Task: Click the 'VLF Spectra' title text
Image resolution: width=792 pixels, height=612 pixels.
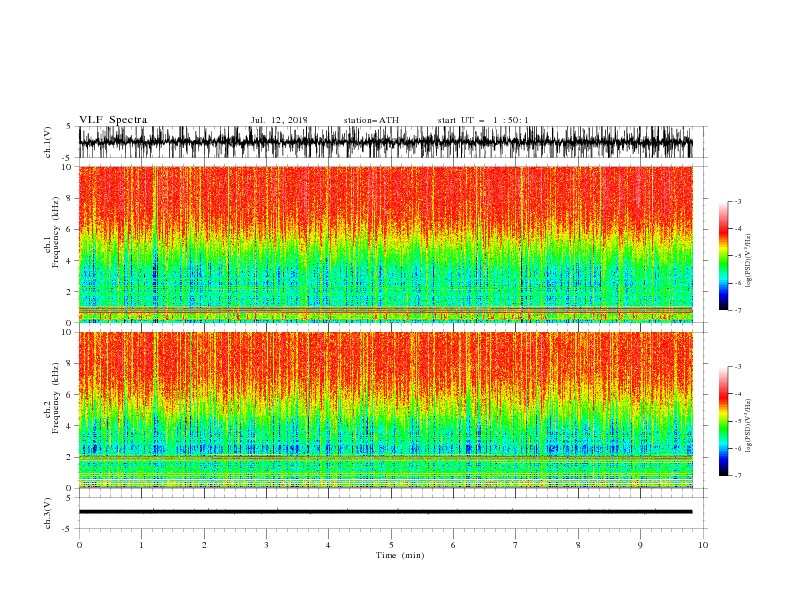Action: pos(113,120)
